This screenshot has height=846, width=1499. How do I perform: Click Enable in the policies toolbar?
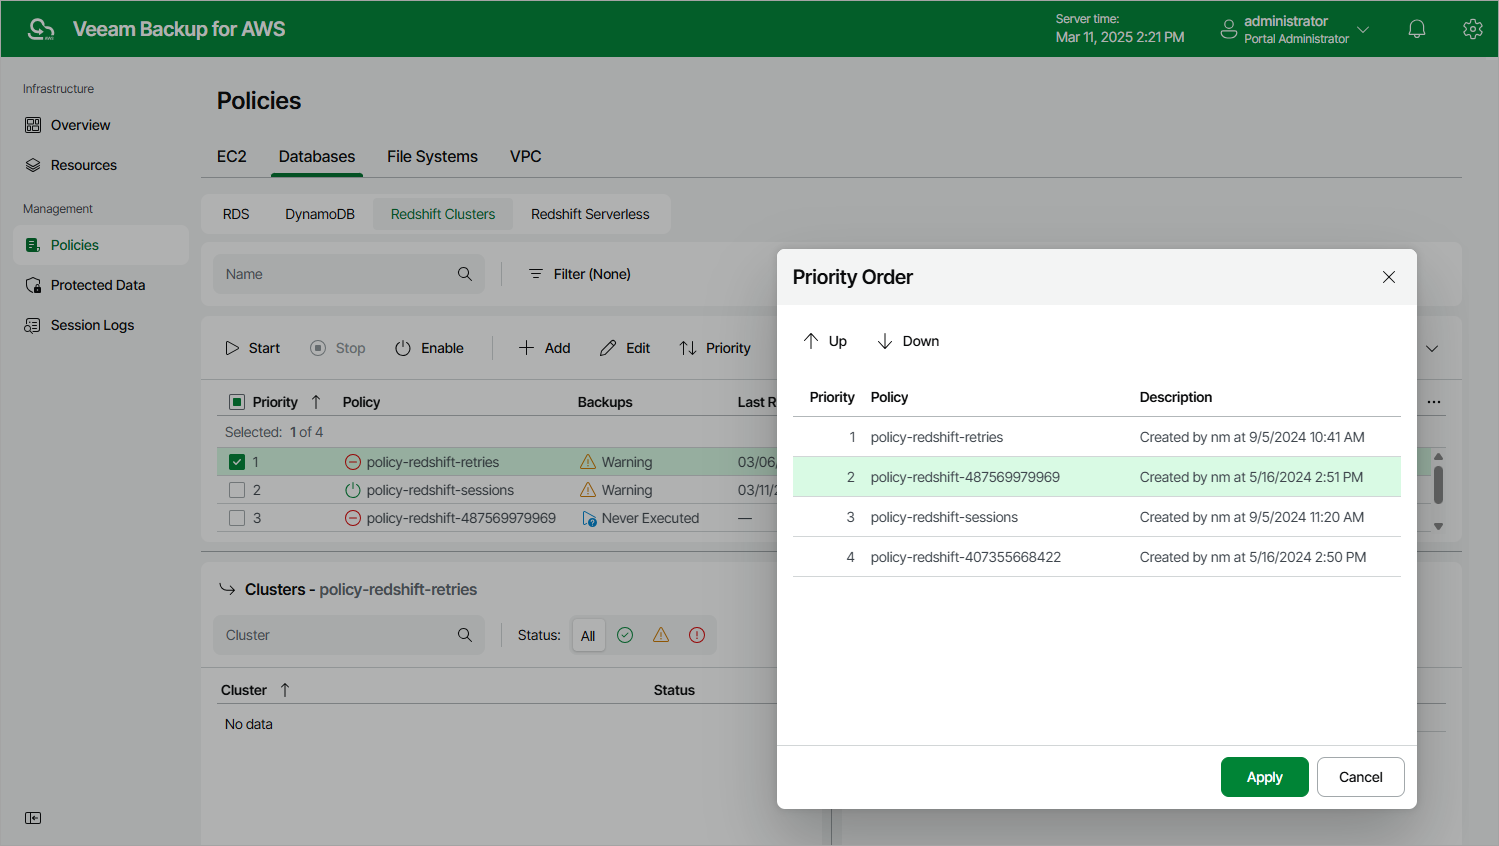pyautogui.click(x=429, y=348)
